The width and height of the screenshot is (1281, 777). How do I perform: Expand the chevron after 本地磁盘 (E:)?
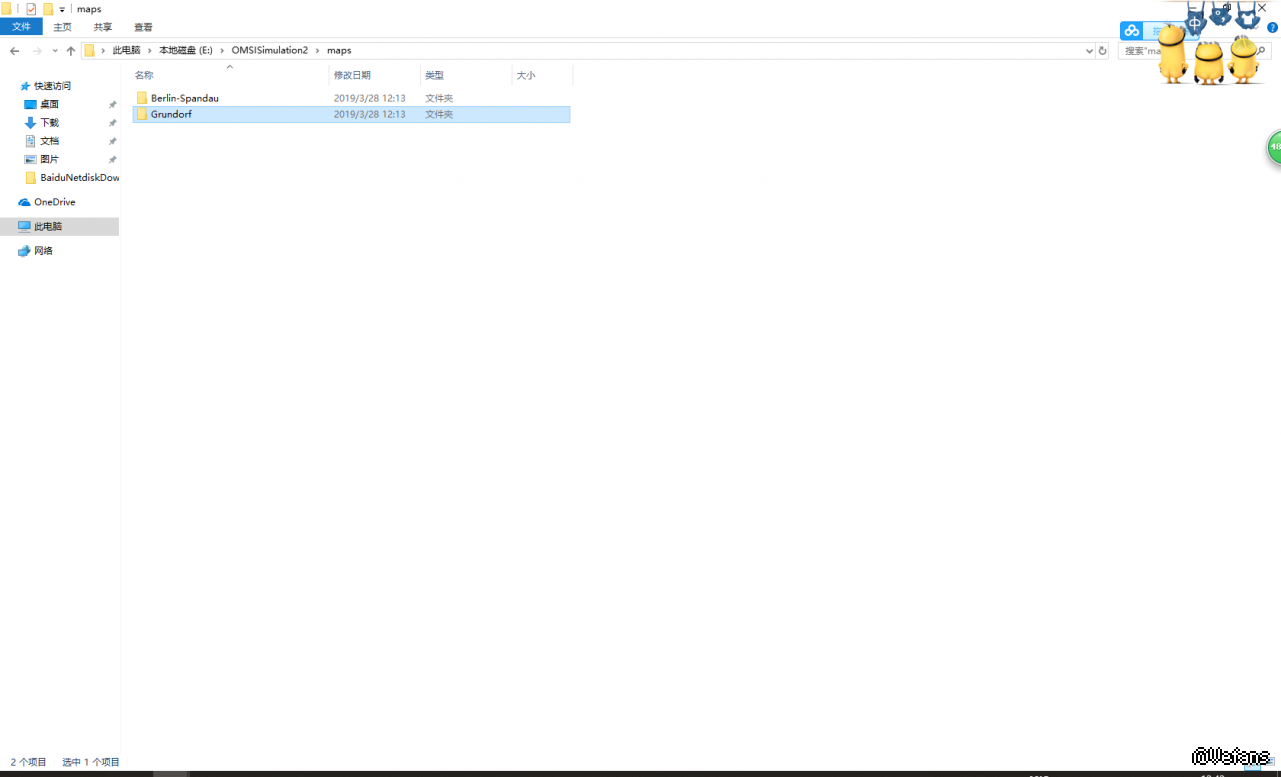[x=222, y=50]
